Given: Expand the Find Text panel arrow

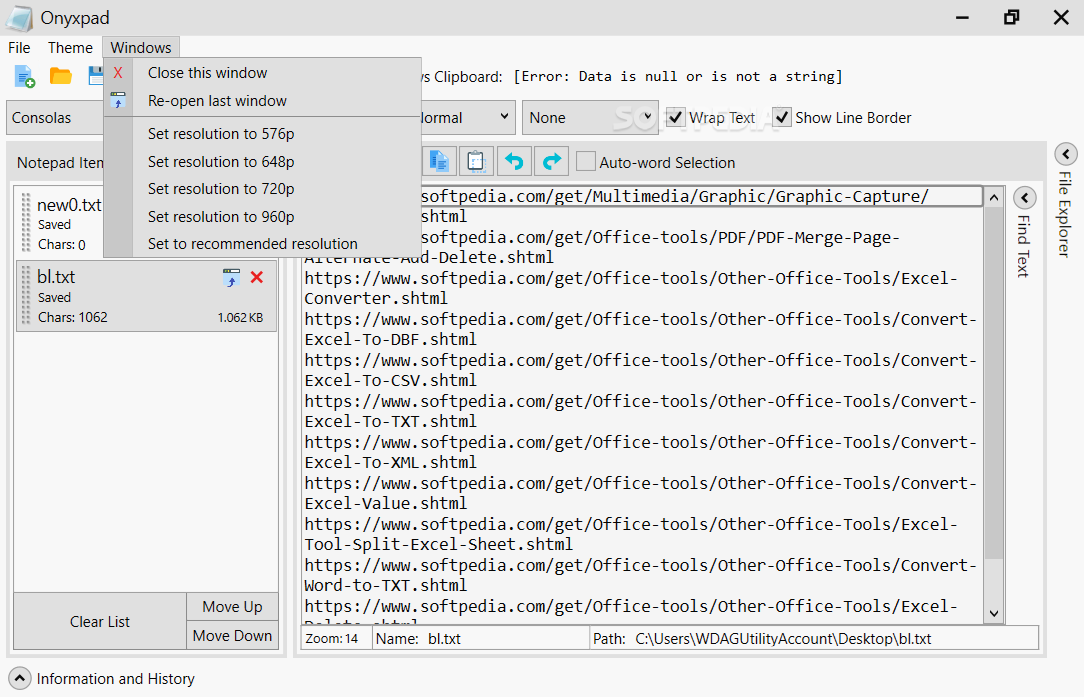Looking at the screenshot, I should [1025, 198].
